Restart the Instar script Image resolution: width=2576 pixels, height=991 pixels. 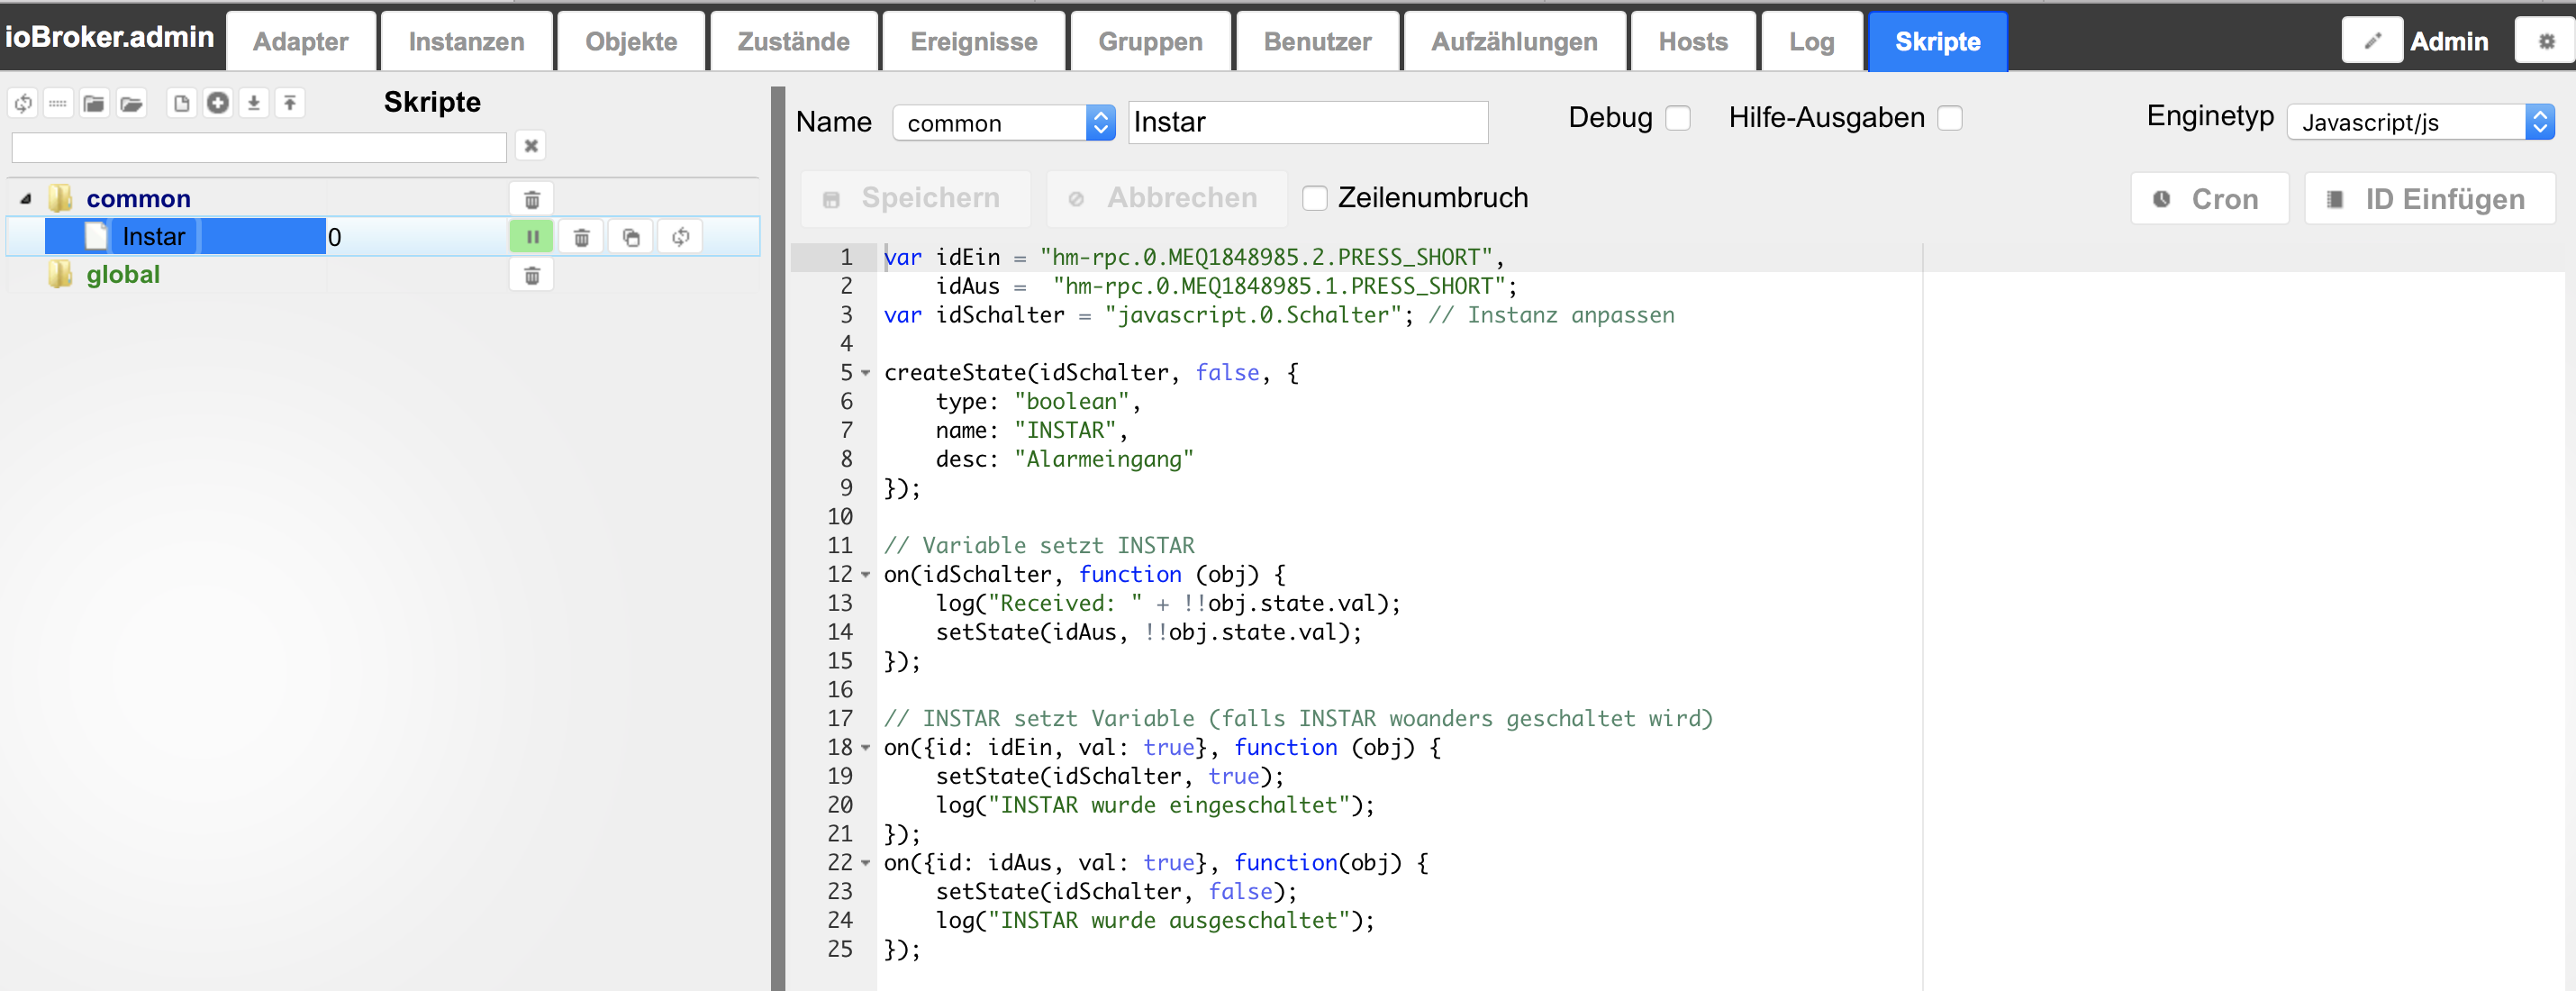click(681, 237)
